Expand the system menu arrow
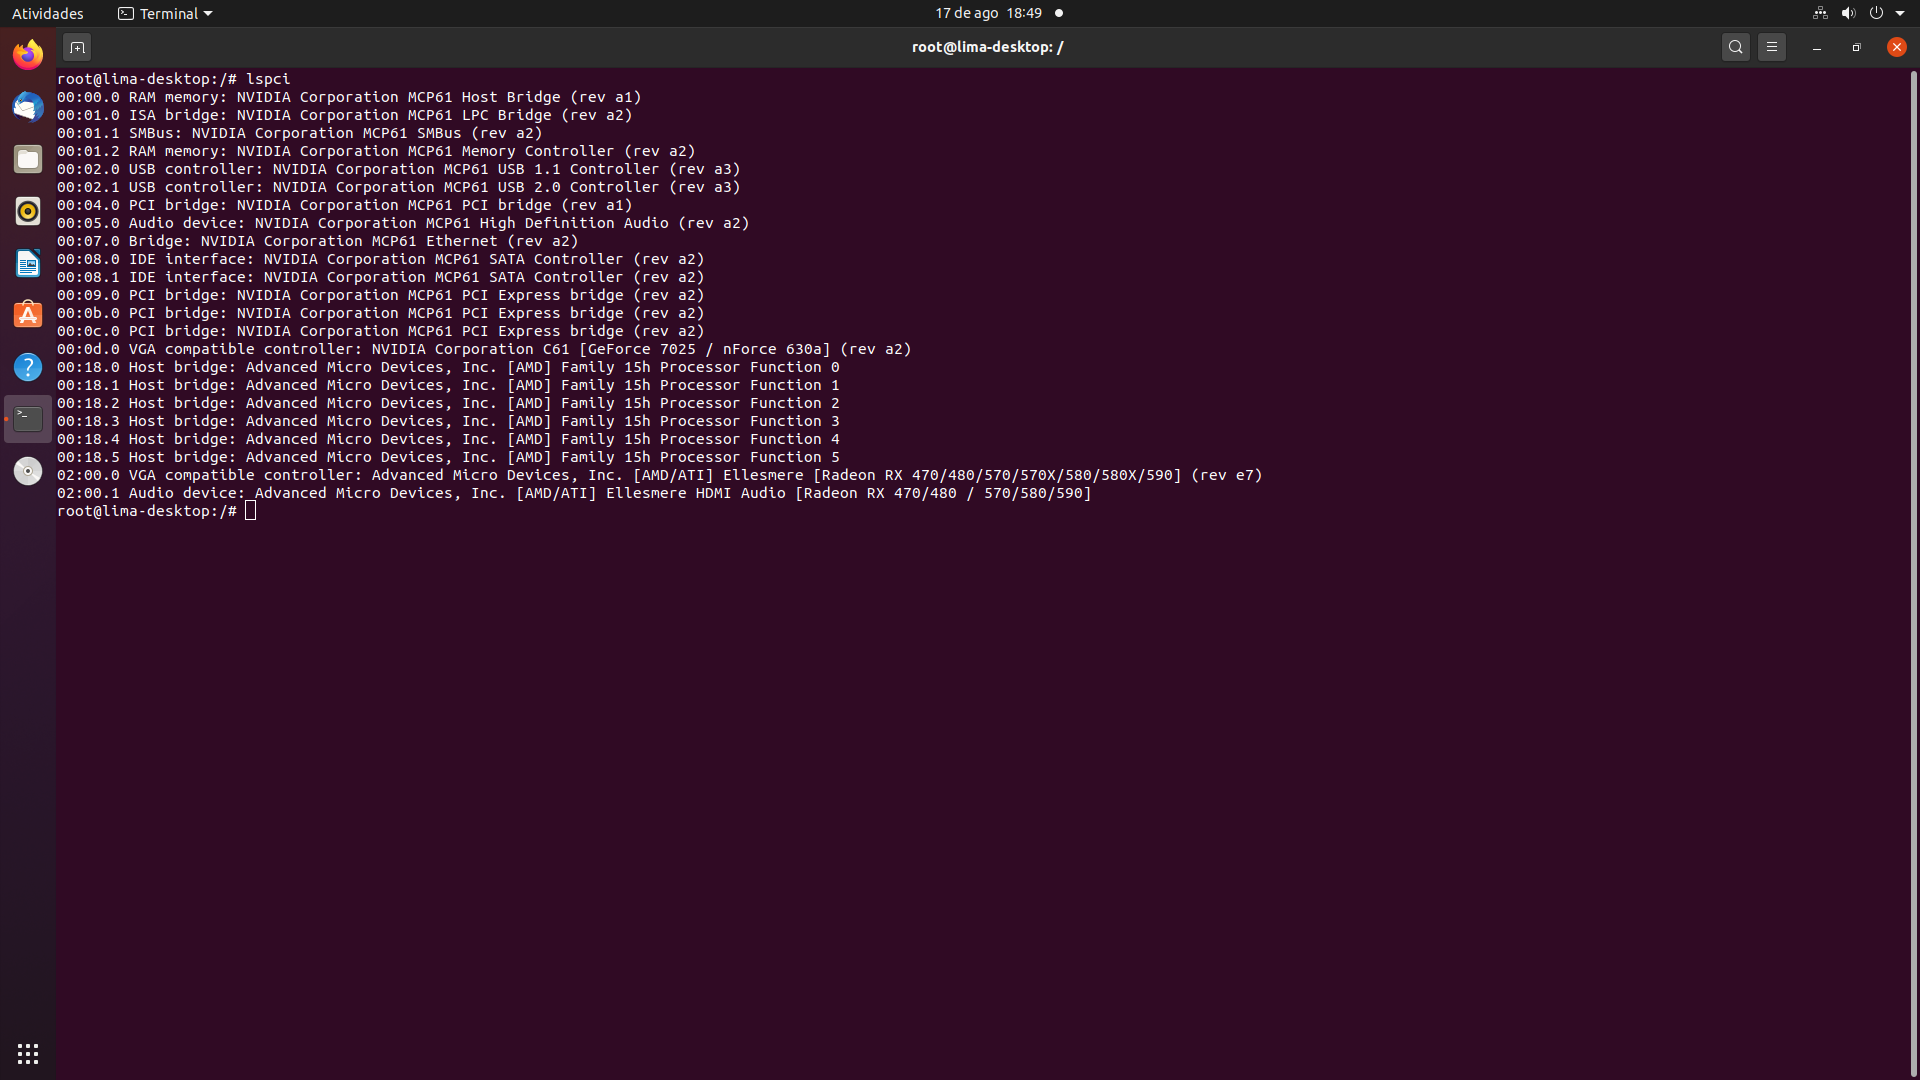 click(x=1900, y=13)
